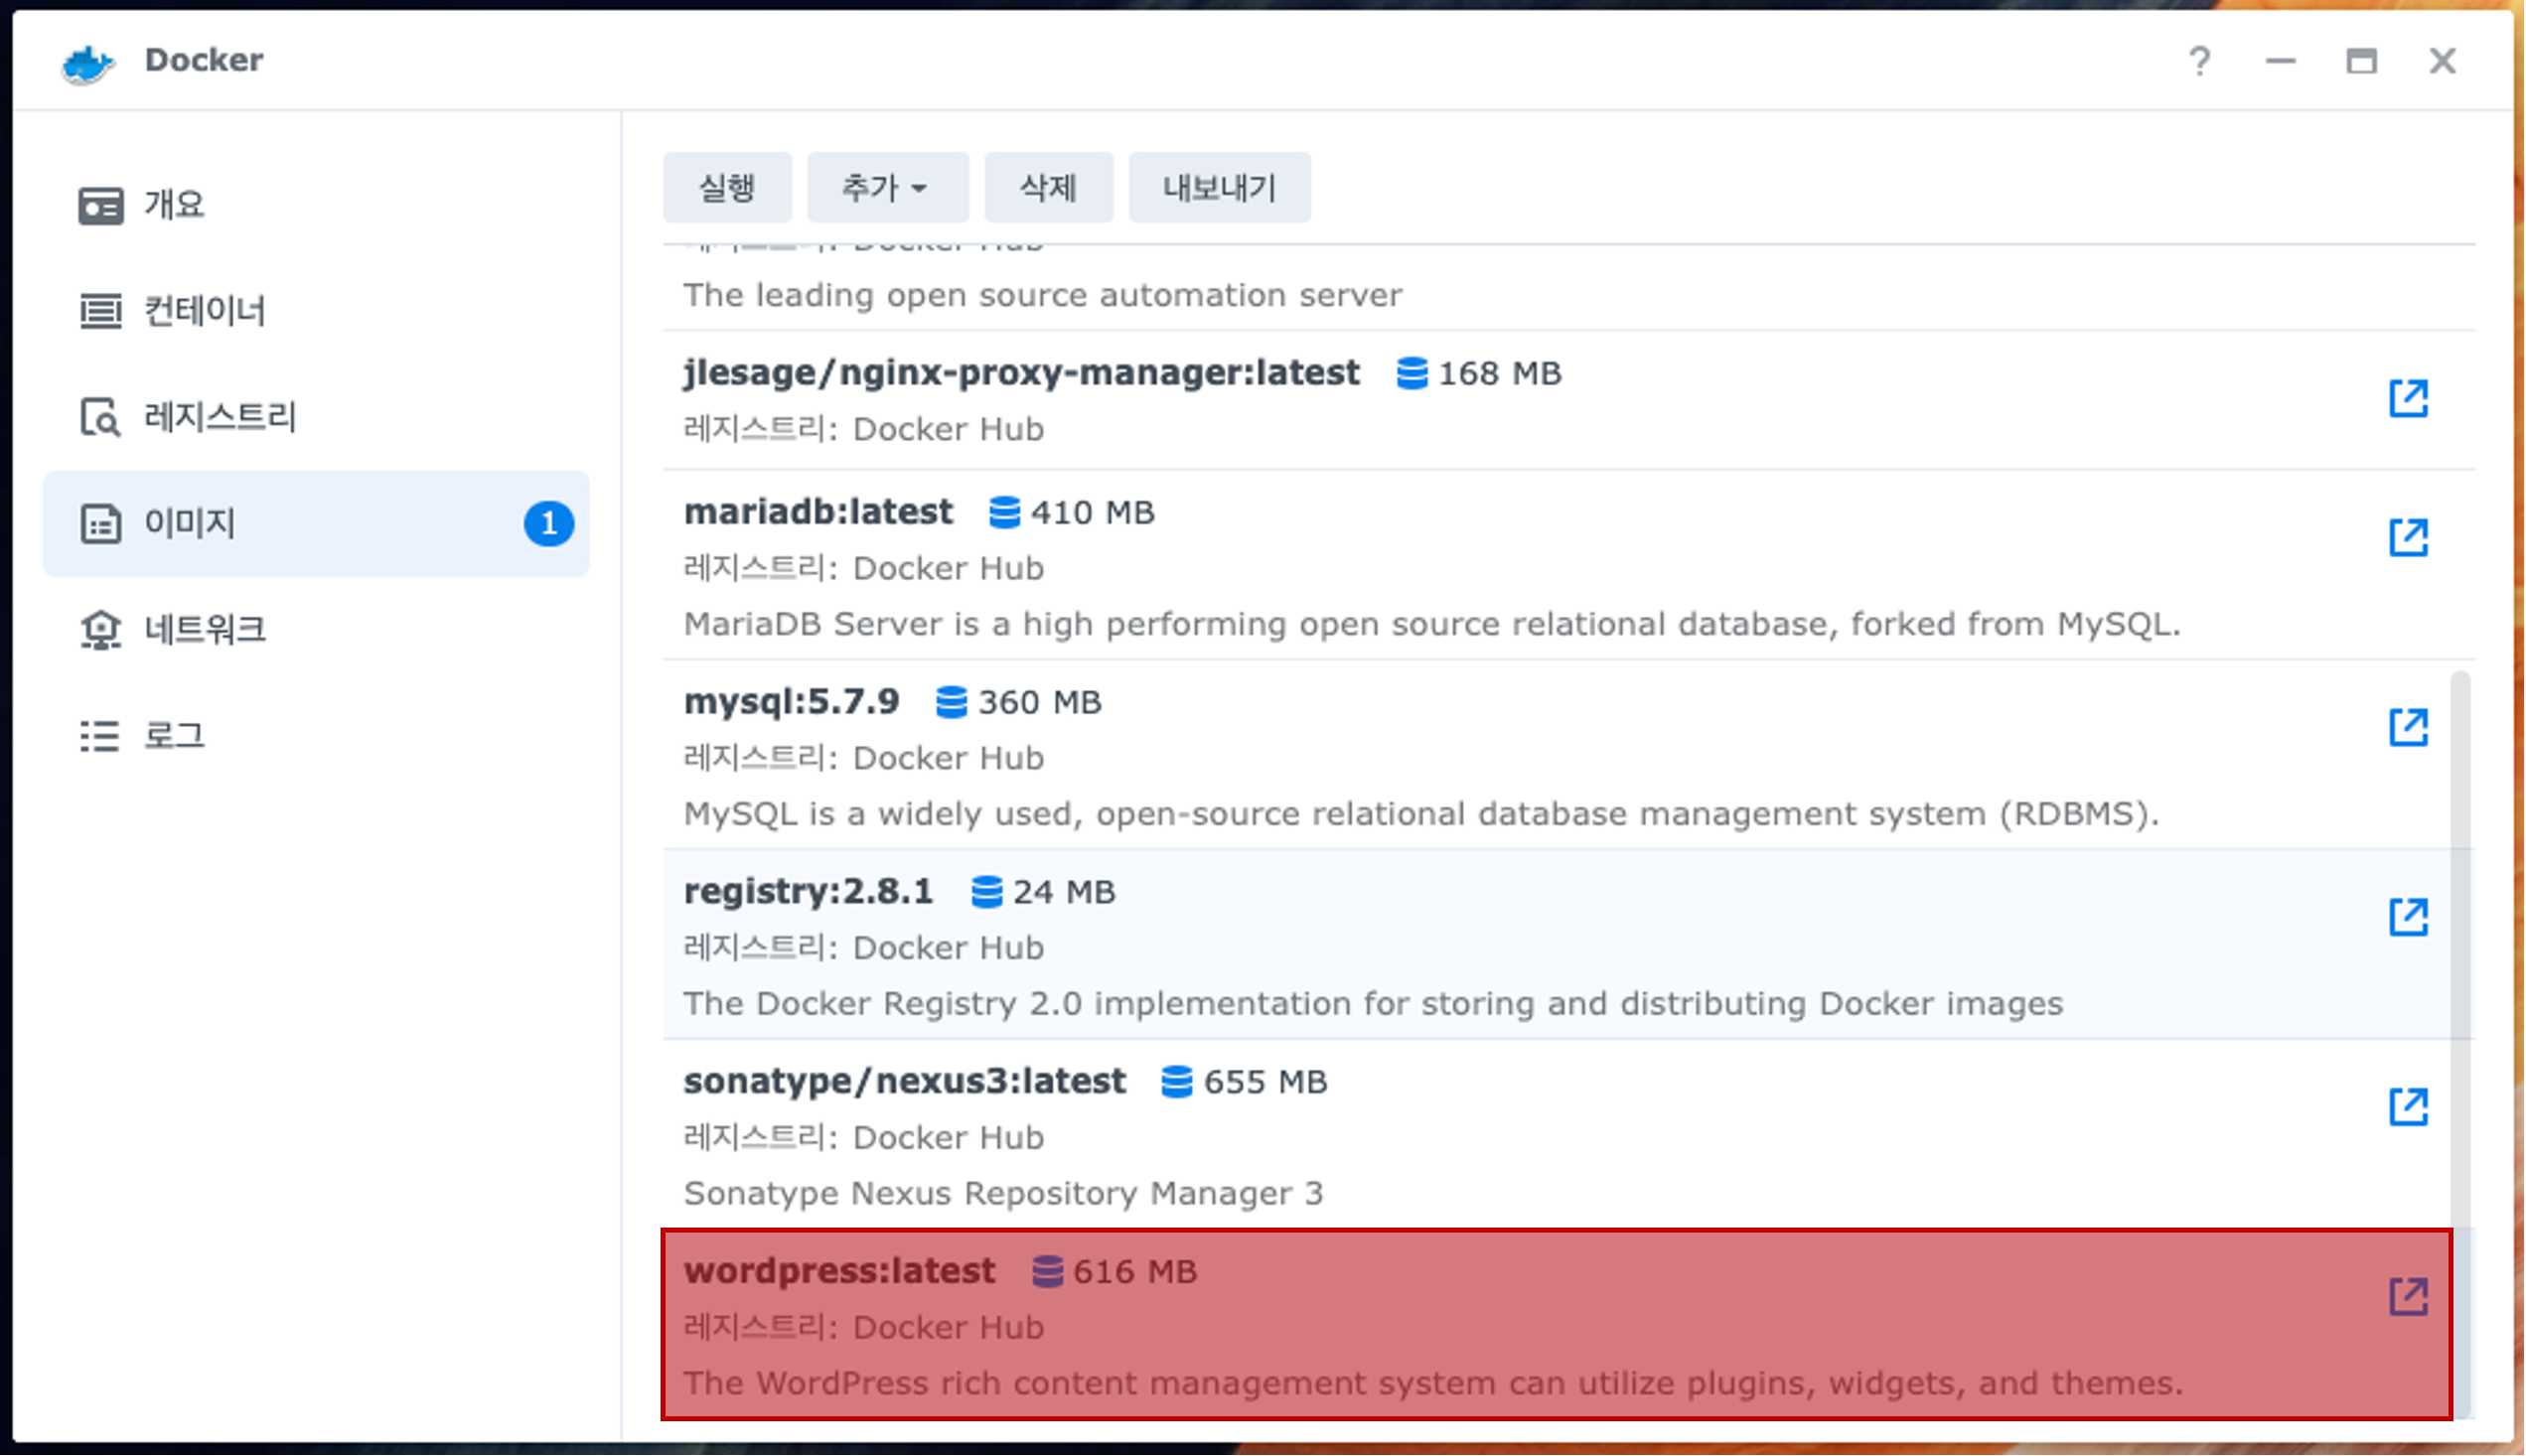The height and width of the screenshot is (1456, 2526).
Task: Click the 실행 launch button
Action: [727, 187]
